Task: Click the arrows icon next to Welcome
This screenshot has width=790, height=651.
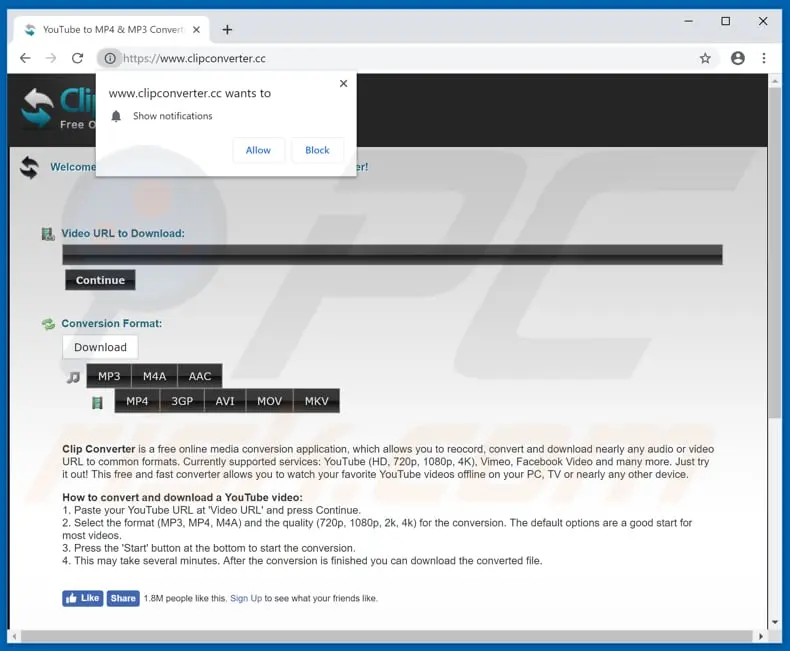Action: pos(29,167)
